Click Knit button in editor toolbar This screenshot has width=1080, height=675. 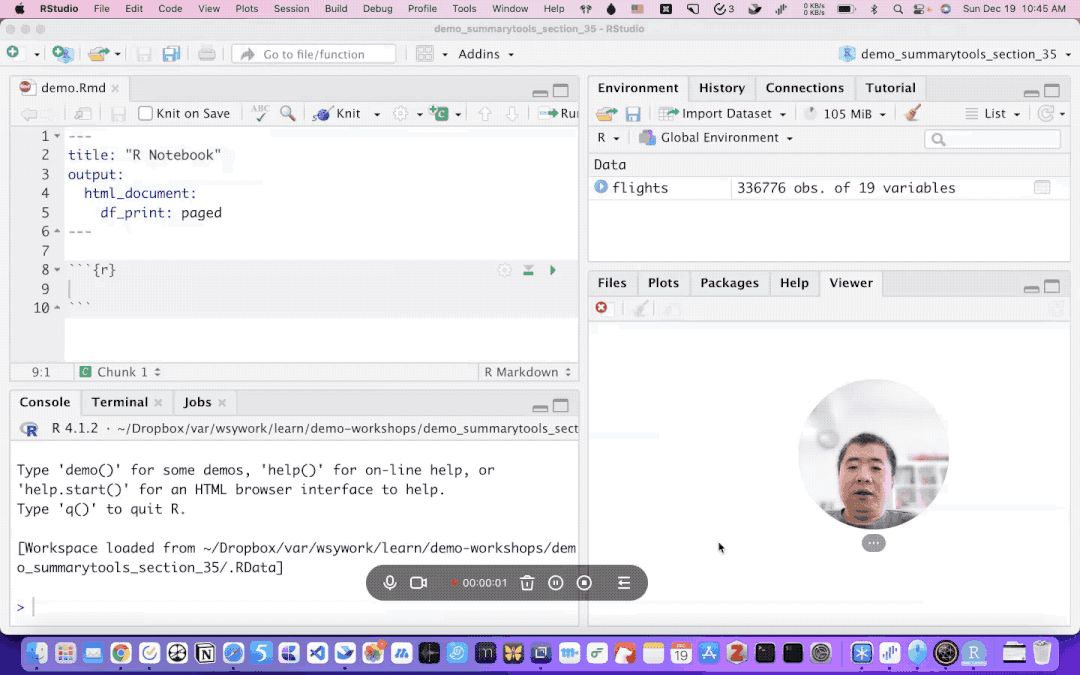(337, 114)
